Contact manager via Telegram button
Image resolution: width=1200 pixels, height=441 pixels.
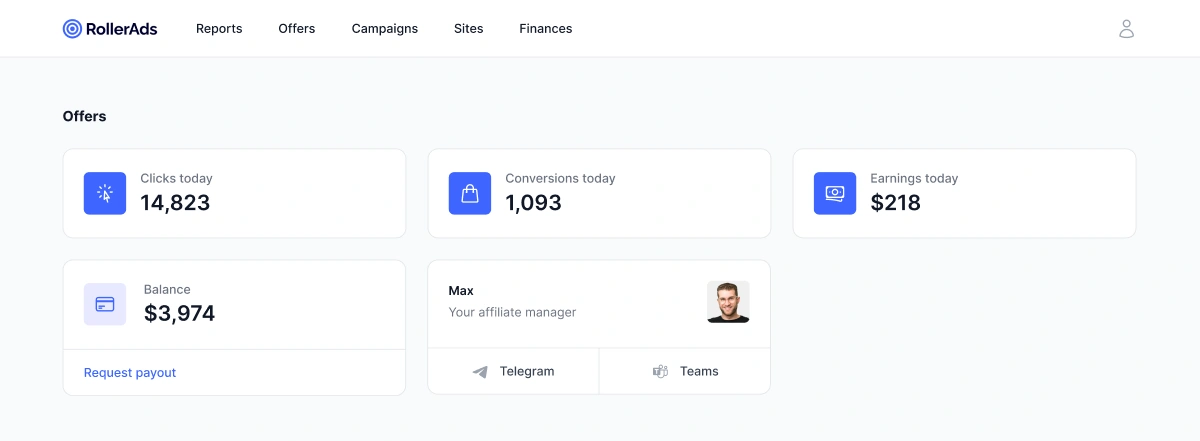coord(513,371)
